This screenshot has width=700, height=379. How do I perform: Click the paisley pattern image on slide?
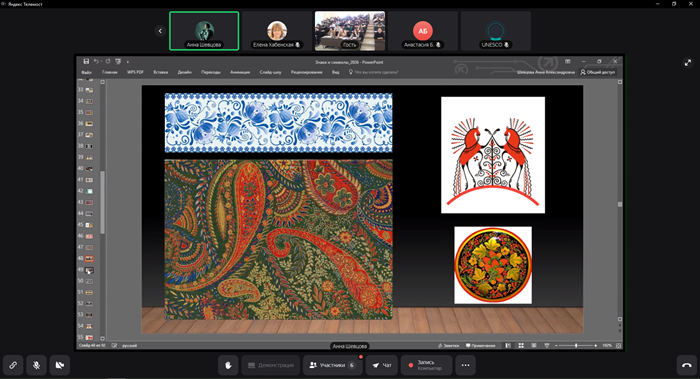pyautogui.click(x=279, y=239)
